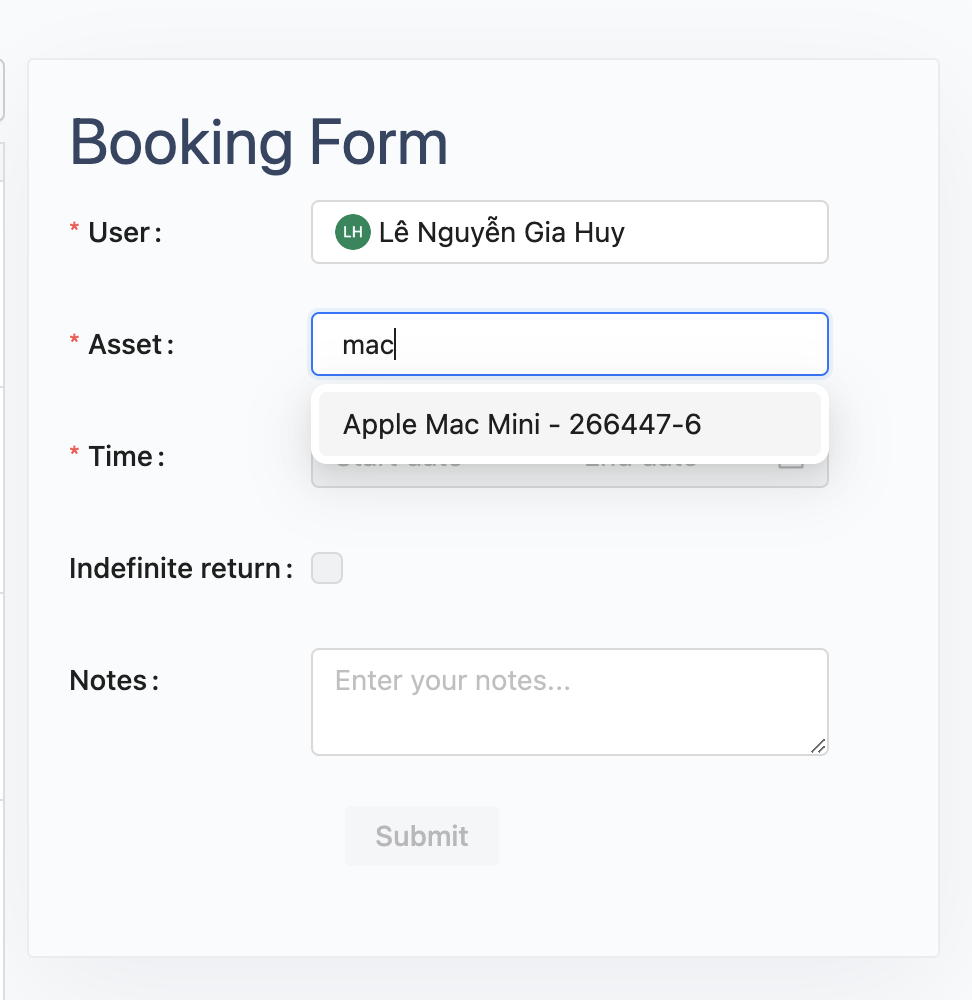Enable the Indefinite return checkbox
The image size is (972, 1000).
(327, 569)
